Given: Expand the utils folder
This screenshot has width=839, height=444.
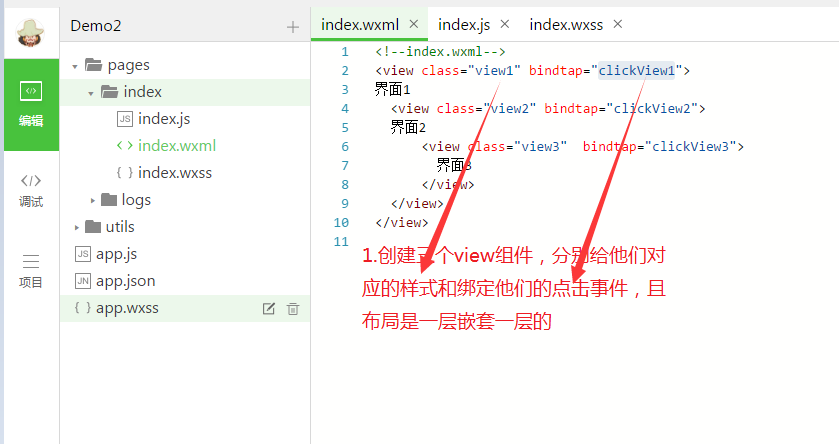Looking at the screenshot, I should coord(76,227).
